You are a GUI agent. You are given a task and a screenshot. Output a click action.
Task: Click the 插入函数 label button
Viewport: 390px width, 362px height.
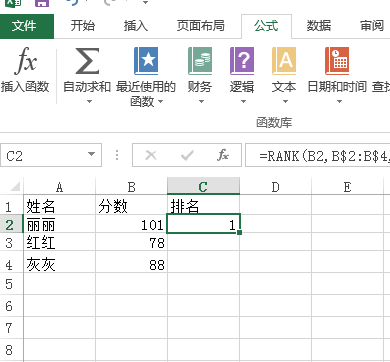(25, 87)
